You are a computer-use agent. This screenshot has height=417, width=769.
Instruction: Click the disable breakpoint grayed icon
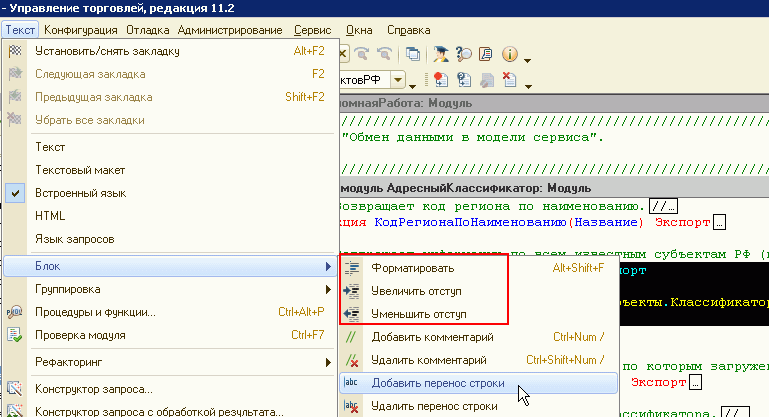click(487, 80)
